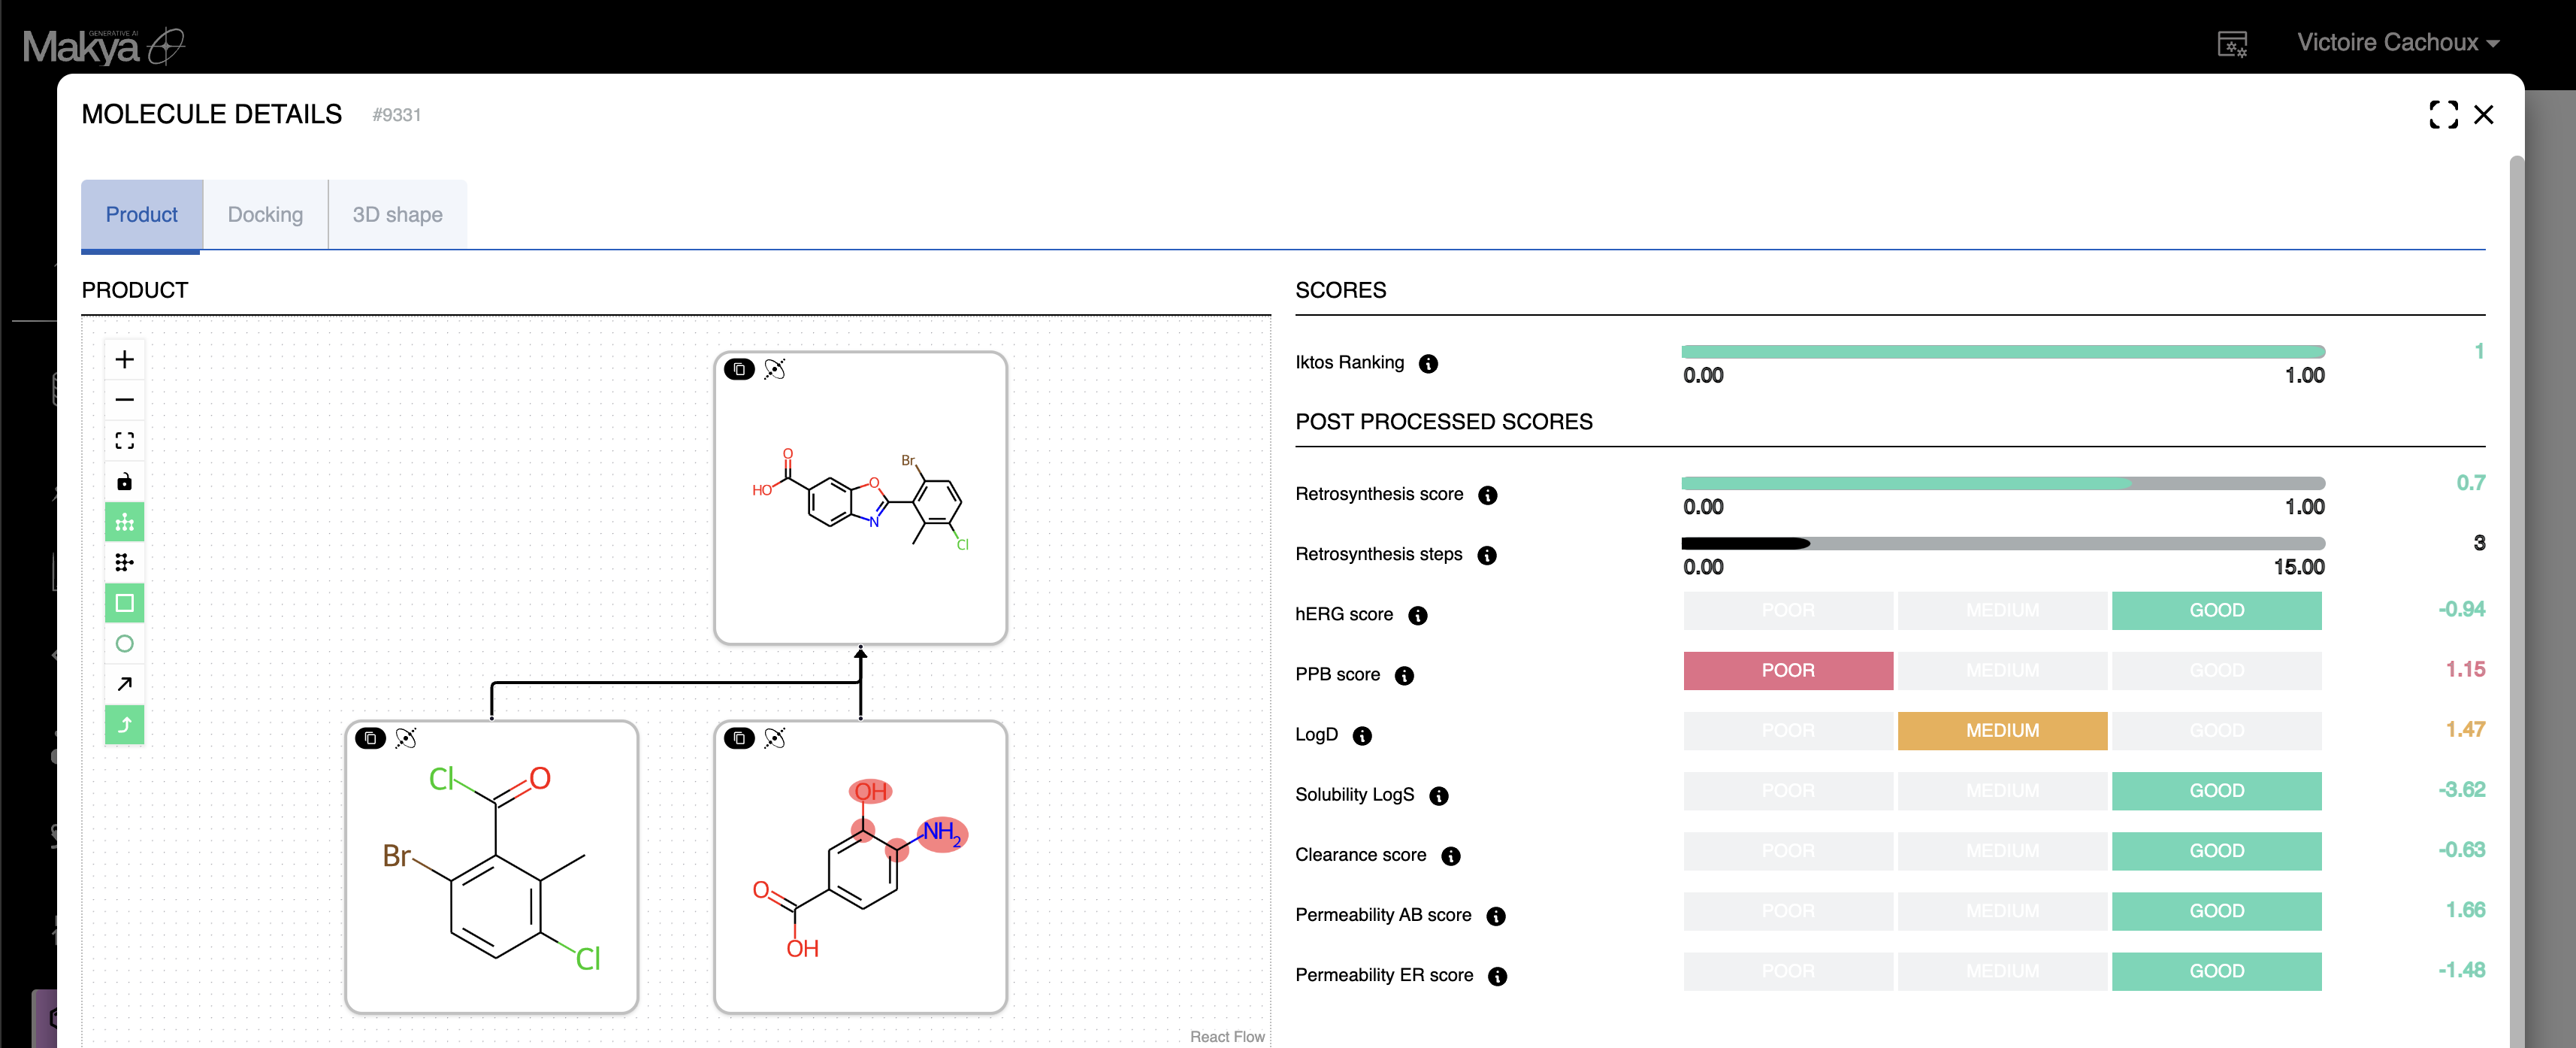
Task: Show info for the hERG score
Action: click(x=1417, y=615)
